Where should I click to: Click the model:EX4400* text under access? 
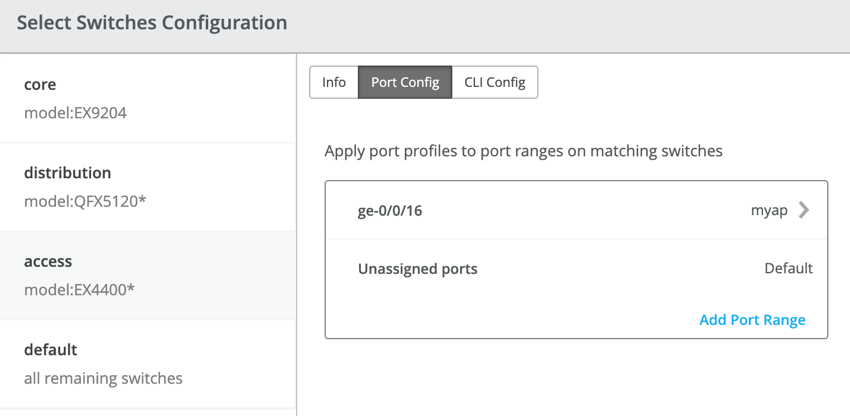pyautogui.click(x=79, y=289)
